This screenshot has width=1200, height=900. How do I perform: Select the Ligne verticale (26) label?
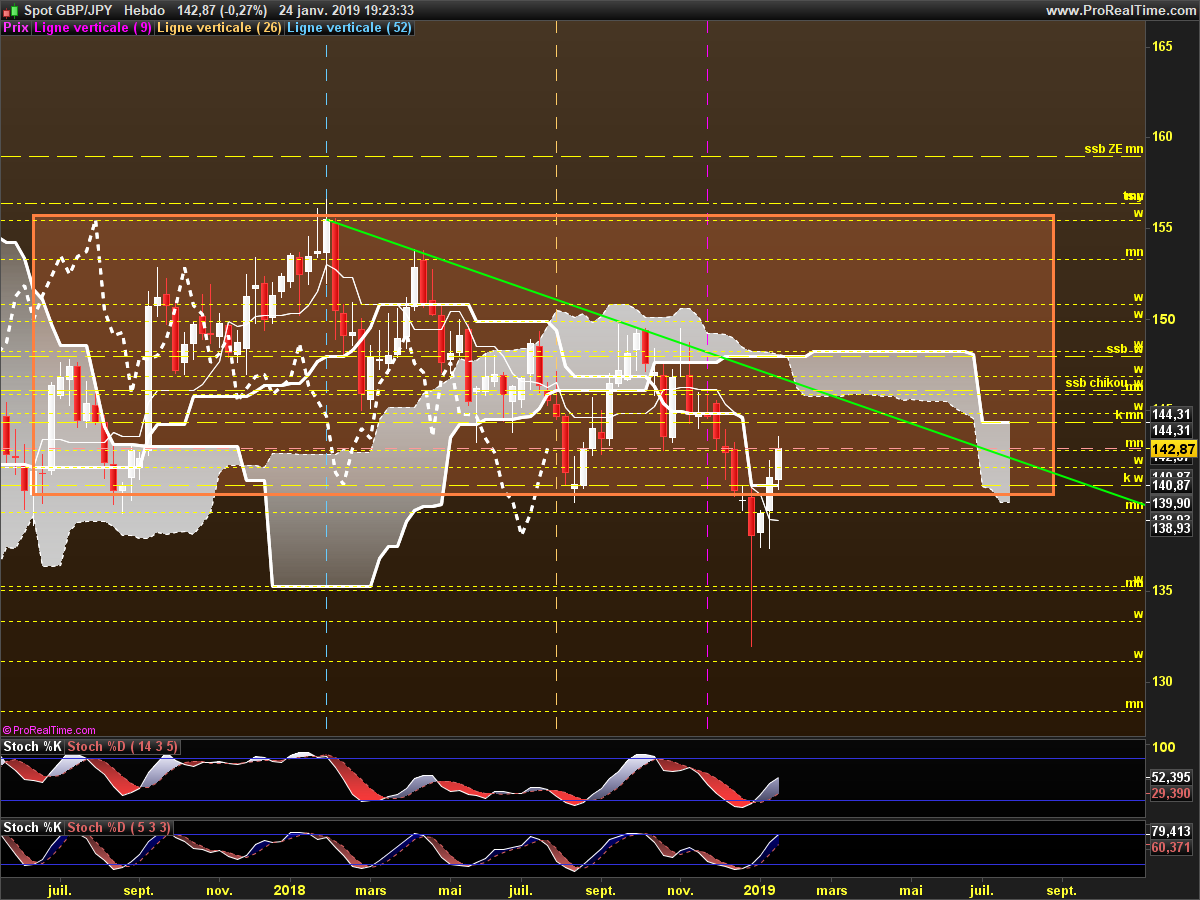pos(220,28)
